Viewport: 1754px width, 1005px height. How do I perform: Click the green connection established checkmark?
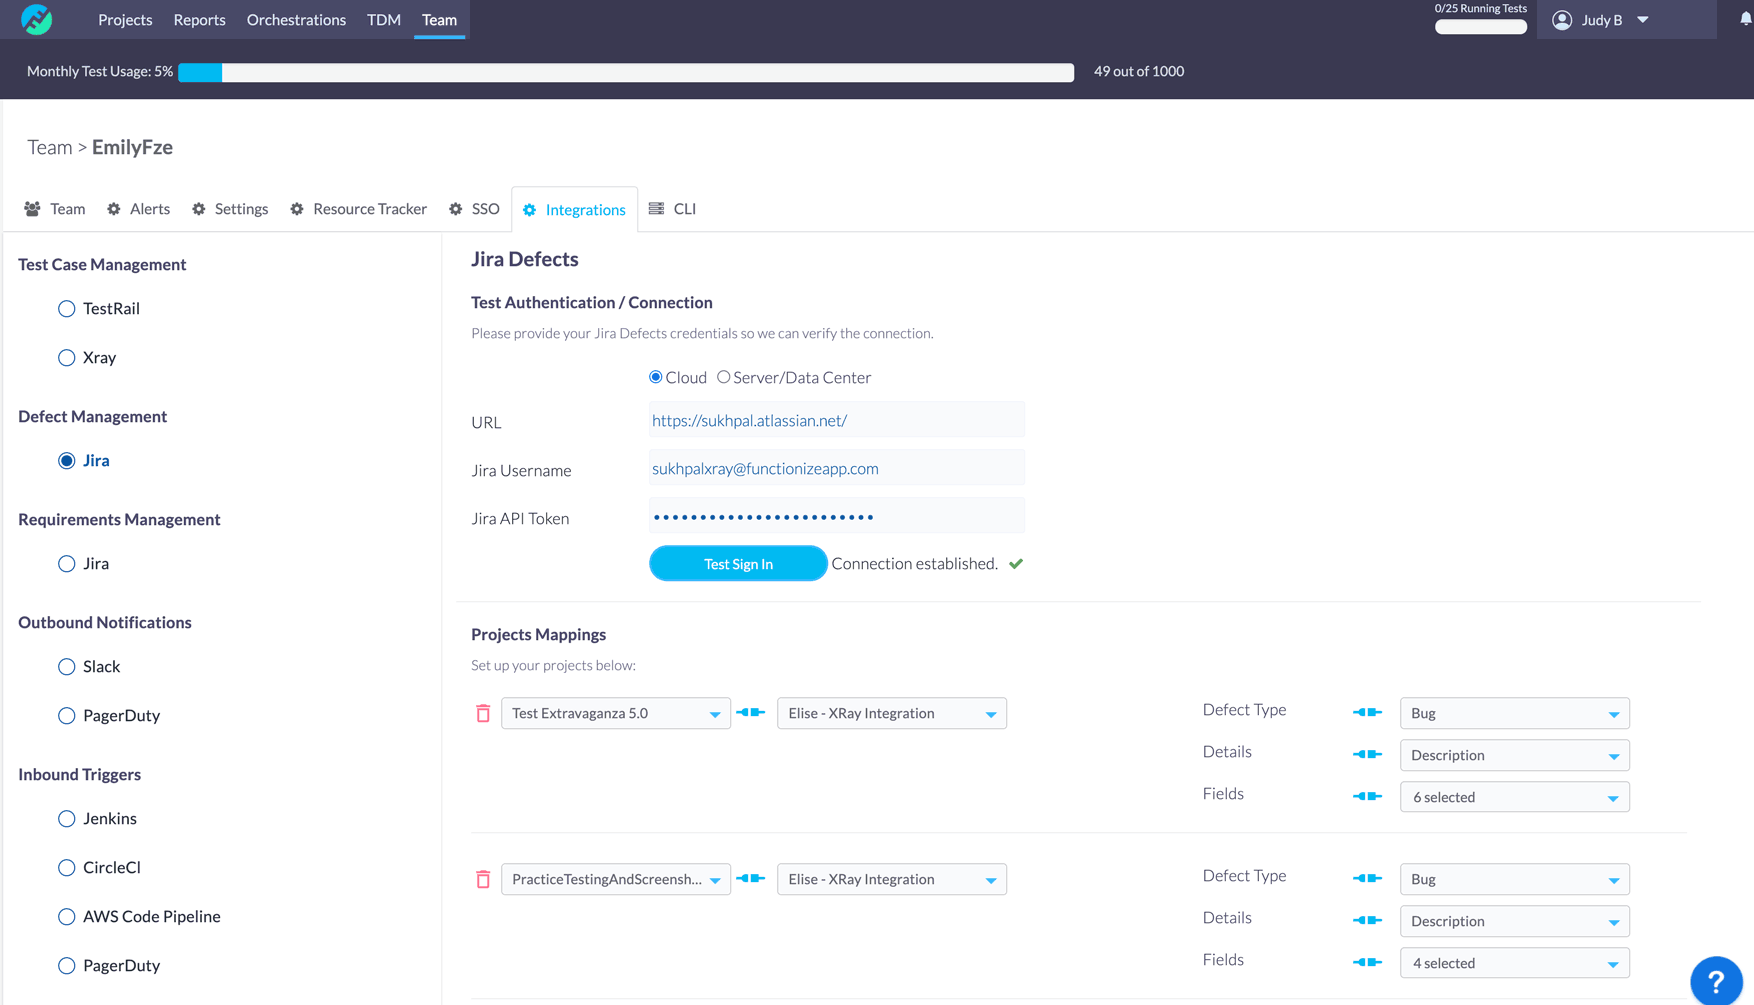(1016, 564)
